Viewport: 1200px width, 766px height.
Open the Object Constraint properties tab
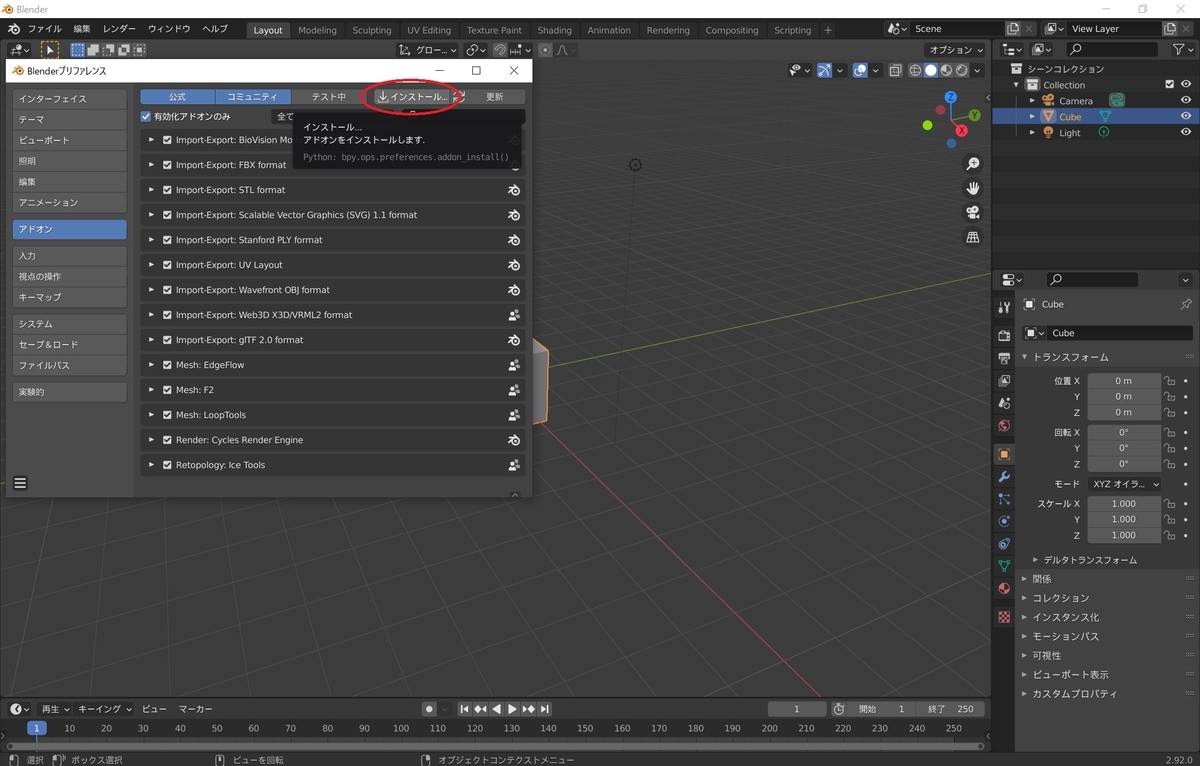coord(1004,544)
